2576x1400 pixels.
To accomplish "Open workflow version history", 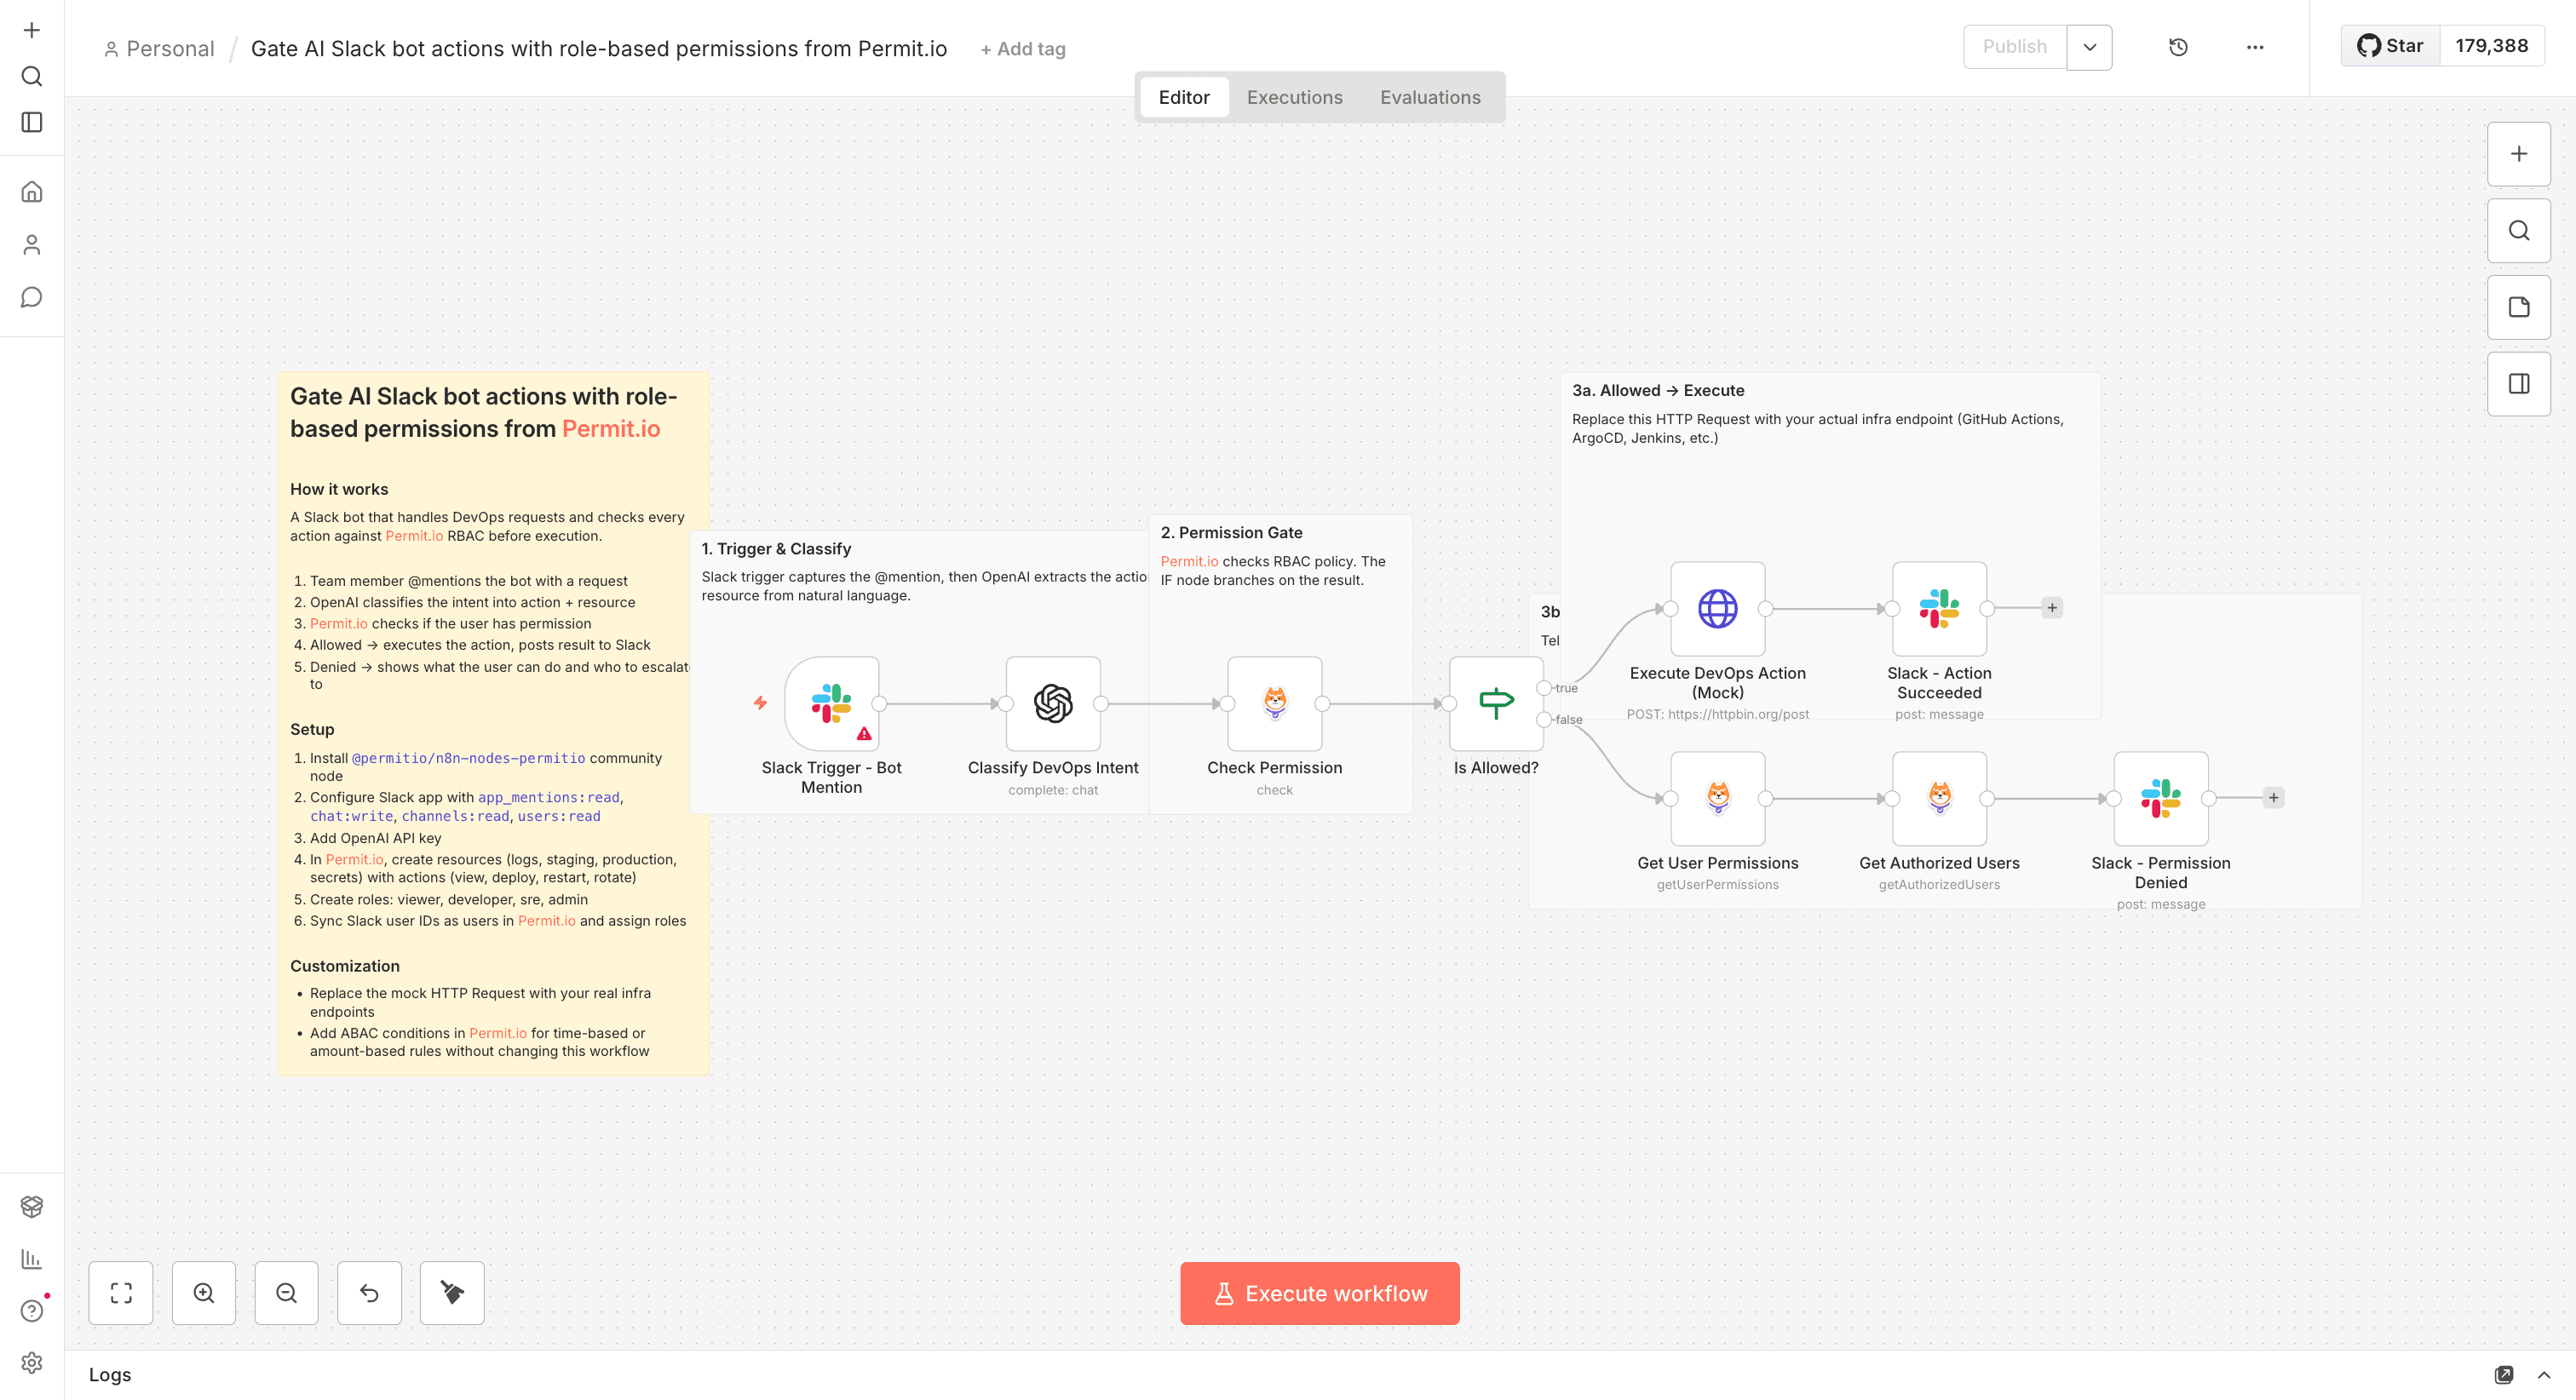I will tap(2178, 47).
